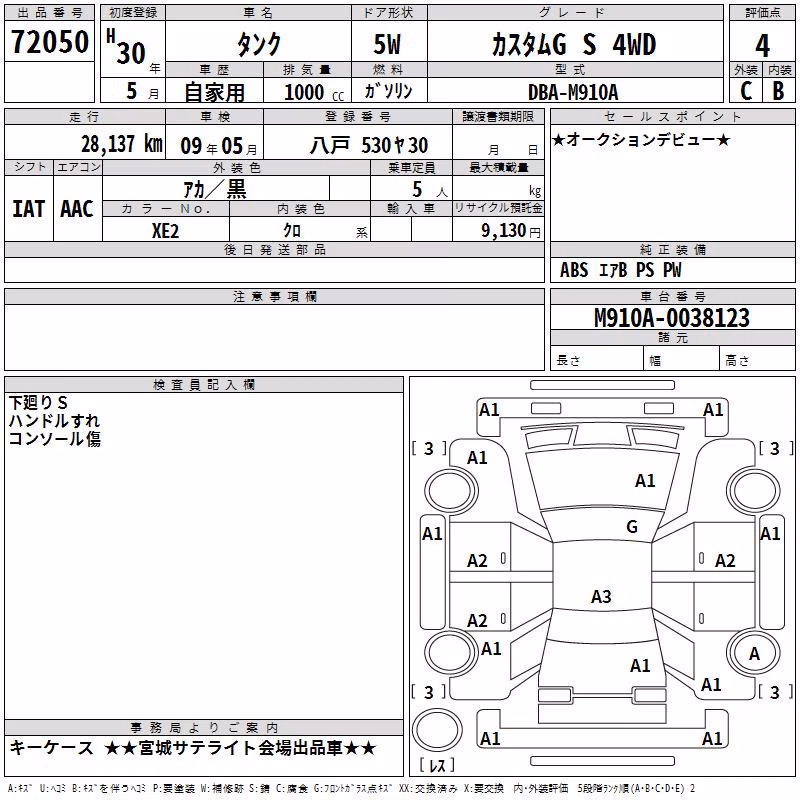Image resolution: width=800 pixels, height=800 pixels.
Task: Select grade カスタムG S 4WD
Action: [574, 44]
